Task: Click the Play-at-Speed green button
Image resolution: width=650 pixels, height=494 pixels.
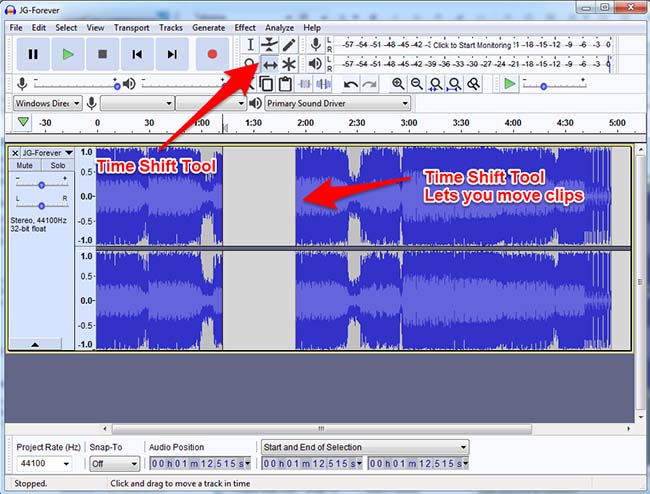Action: pos(509,84)
